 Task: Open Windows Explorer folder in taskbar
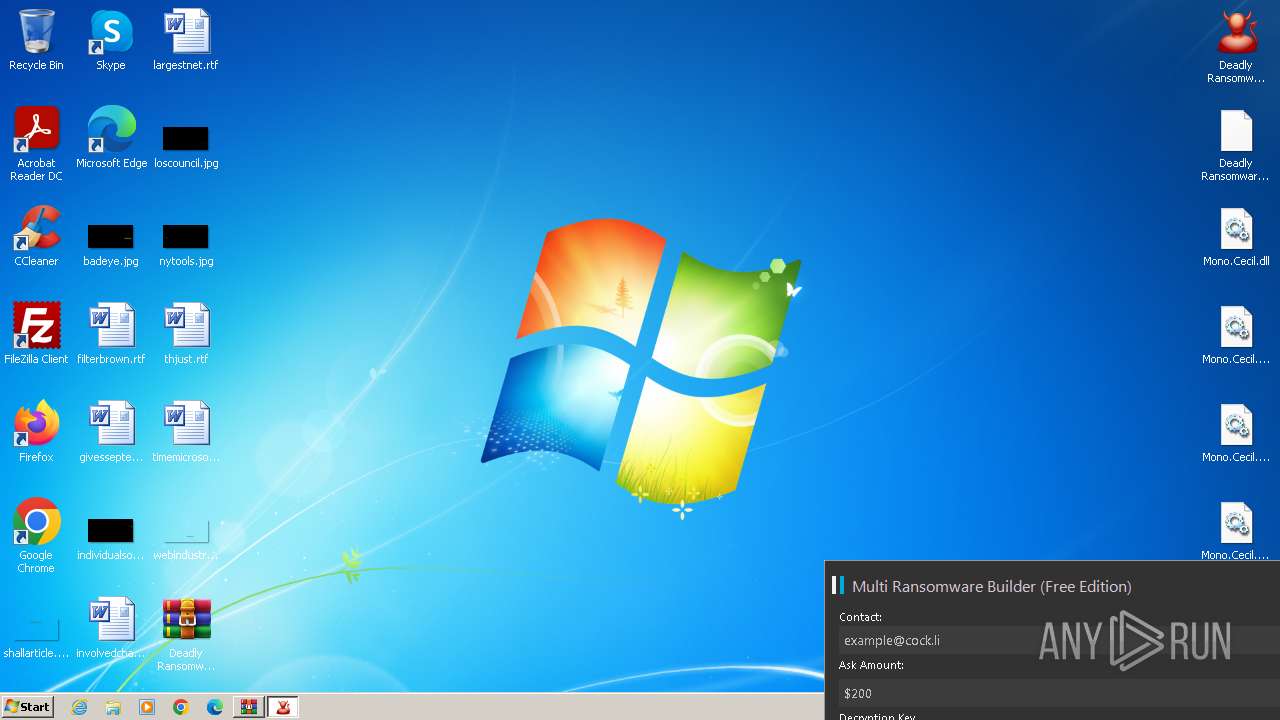(113, 707)
